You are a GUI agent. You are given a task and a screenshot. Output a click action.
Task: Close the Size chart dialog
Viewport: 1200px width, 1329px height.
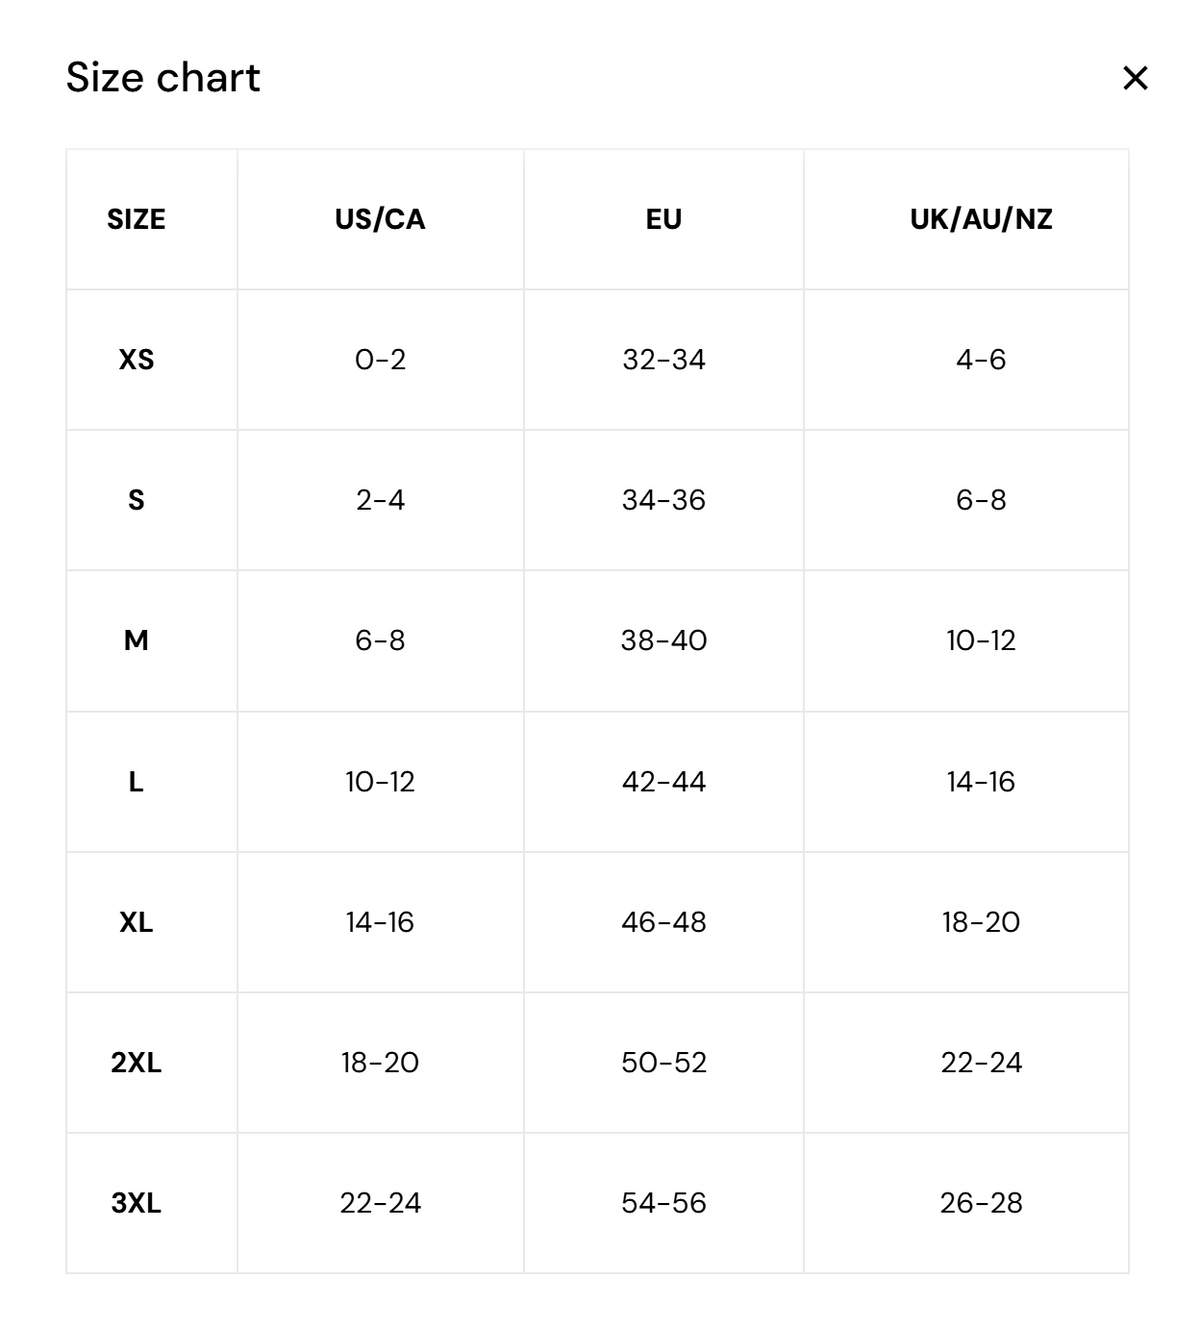click(1135, 78)
